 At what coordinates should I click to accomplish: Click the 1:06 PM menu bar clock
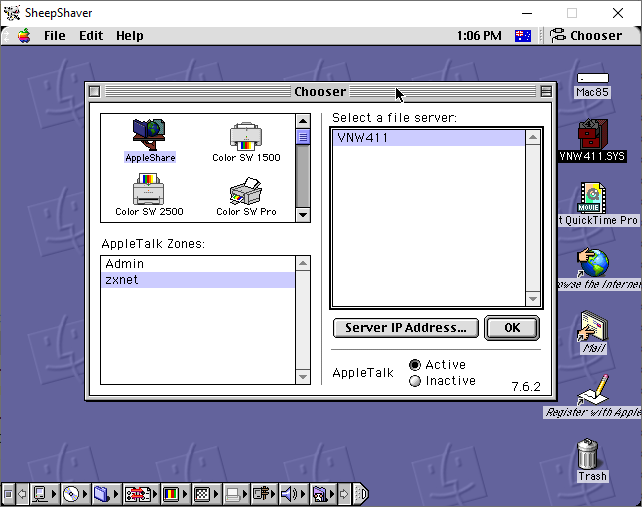click(479, 36)
